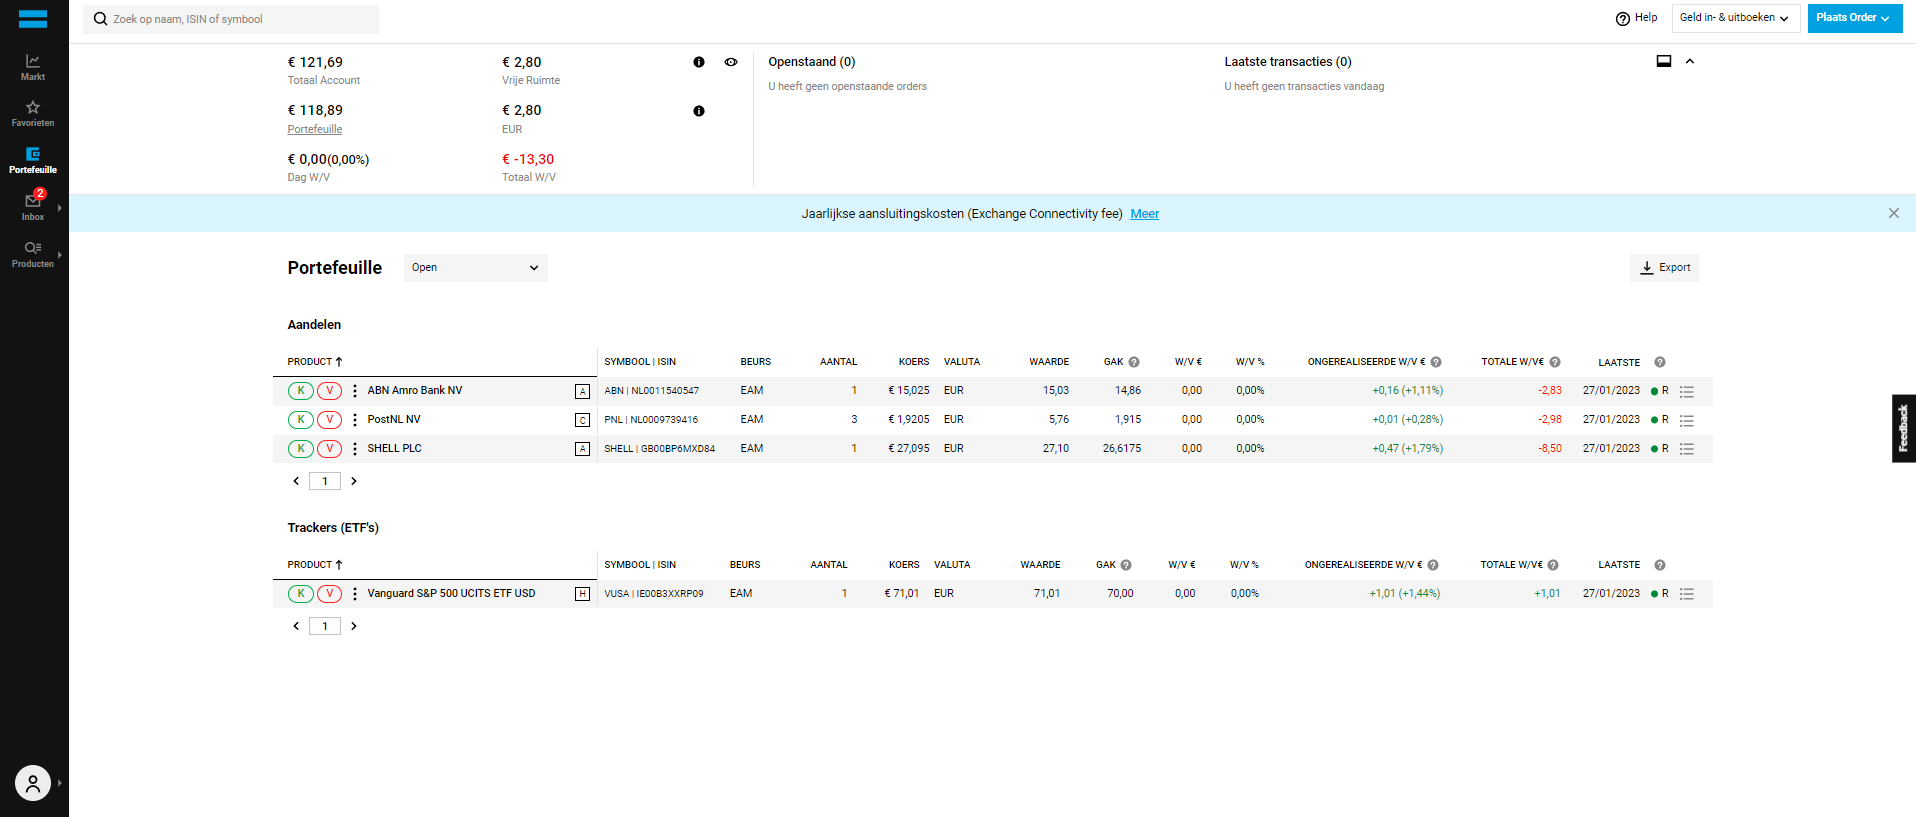Click info icon next to Vrije Ruimte
The image size is (1916, 817).
699,62
